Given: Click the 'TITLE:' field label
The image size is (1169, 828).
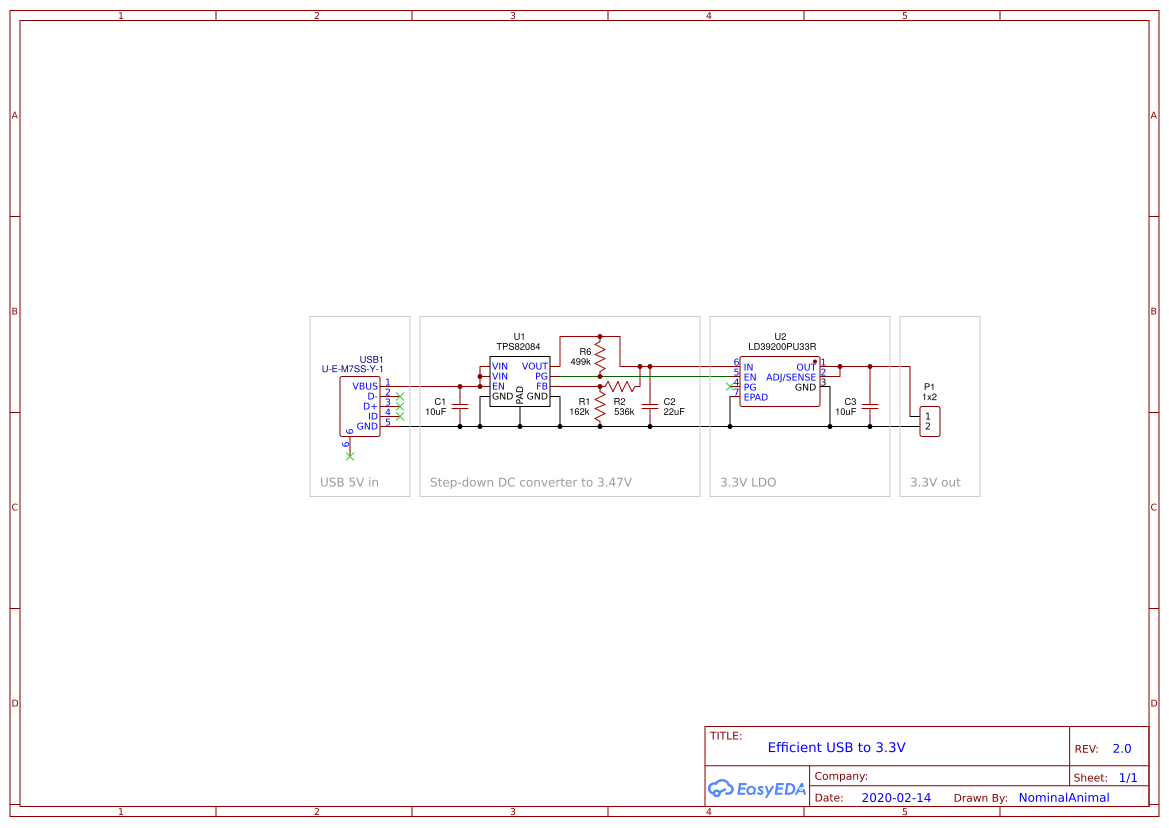Looking at the screenshot, I should (725, 736).
